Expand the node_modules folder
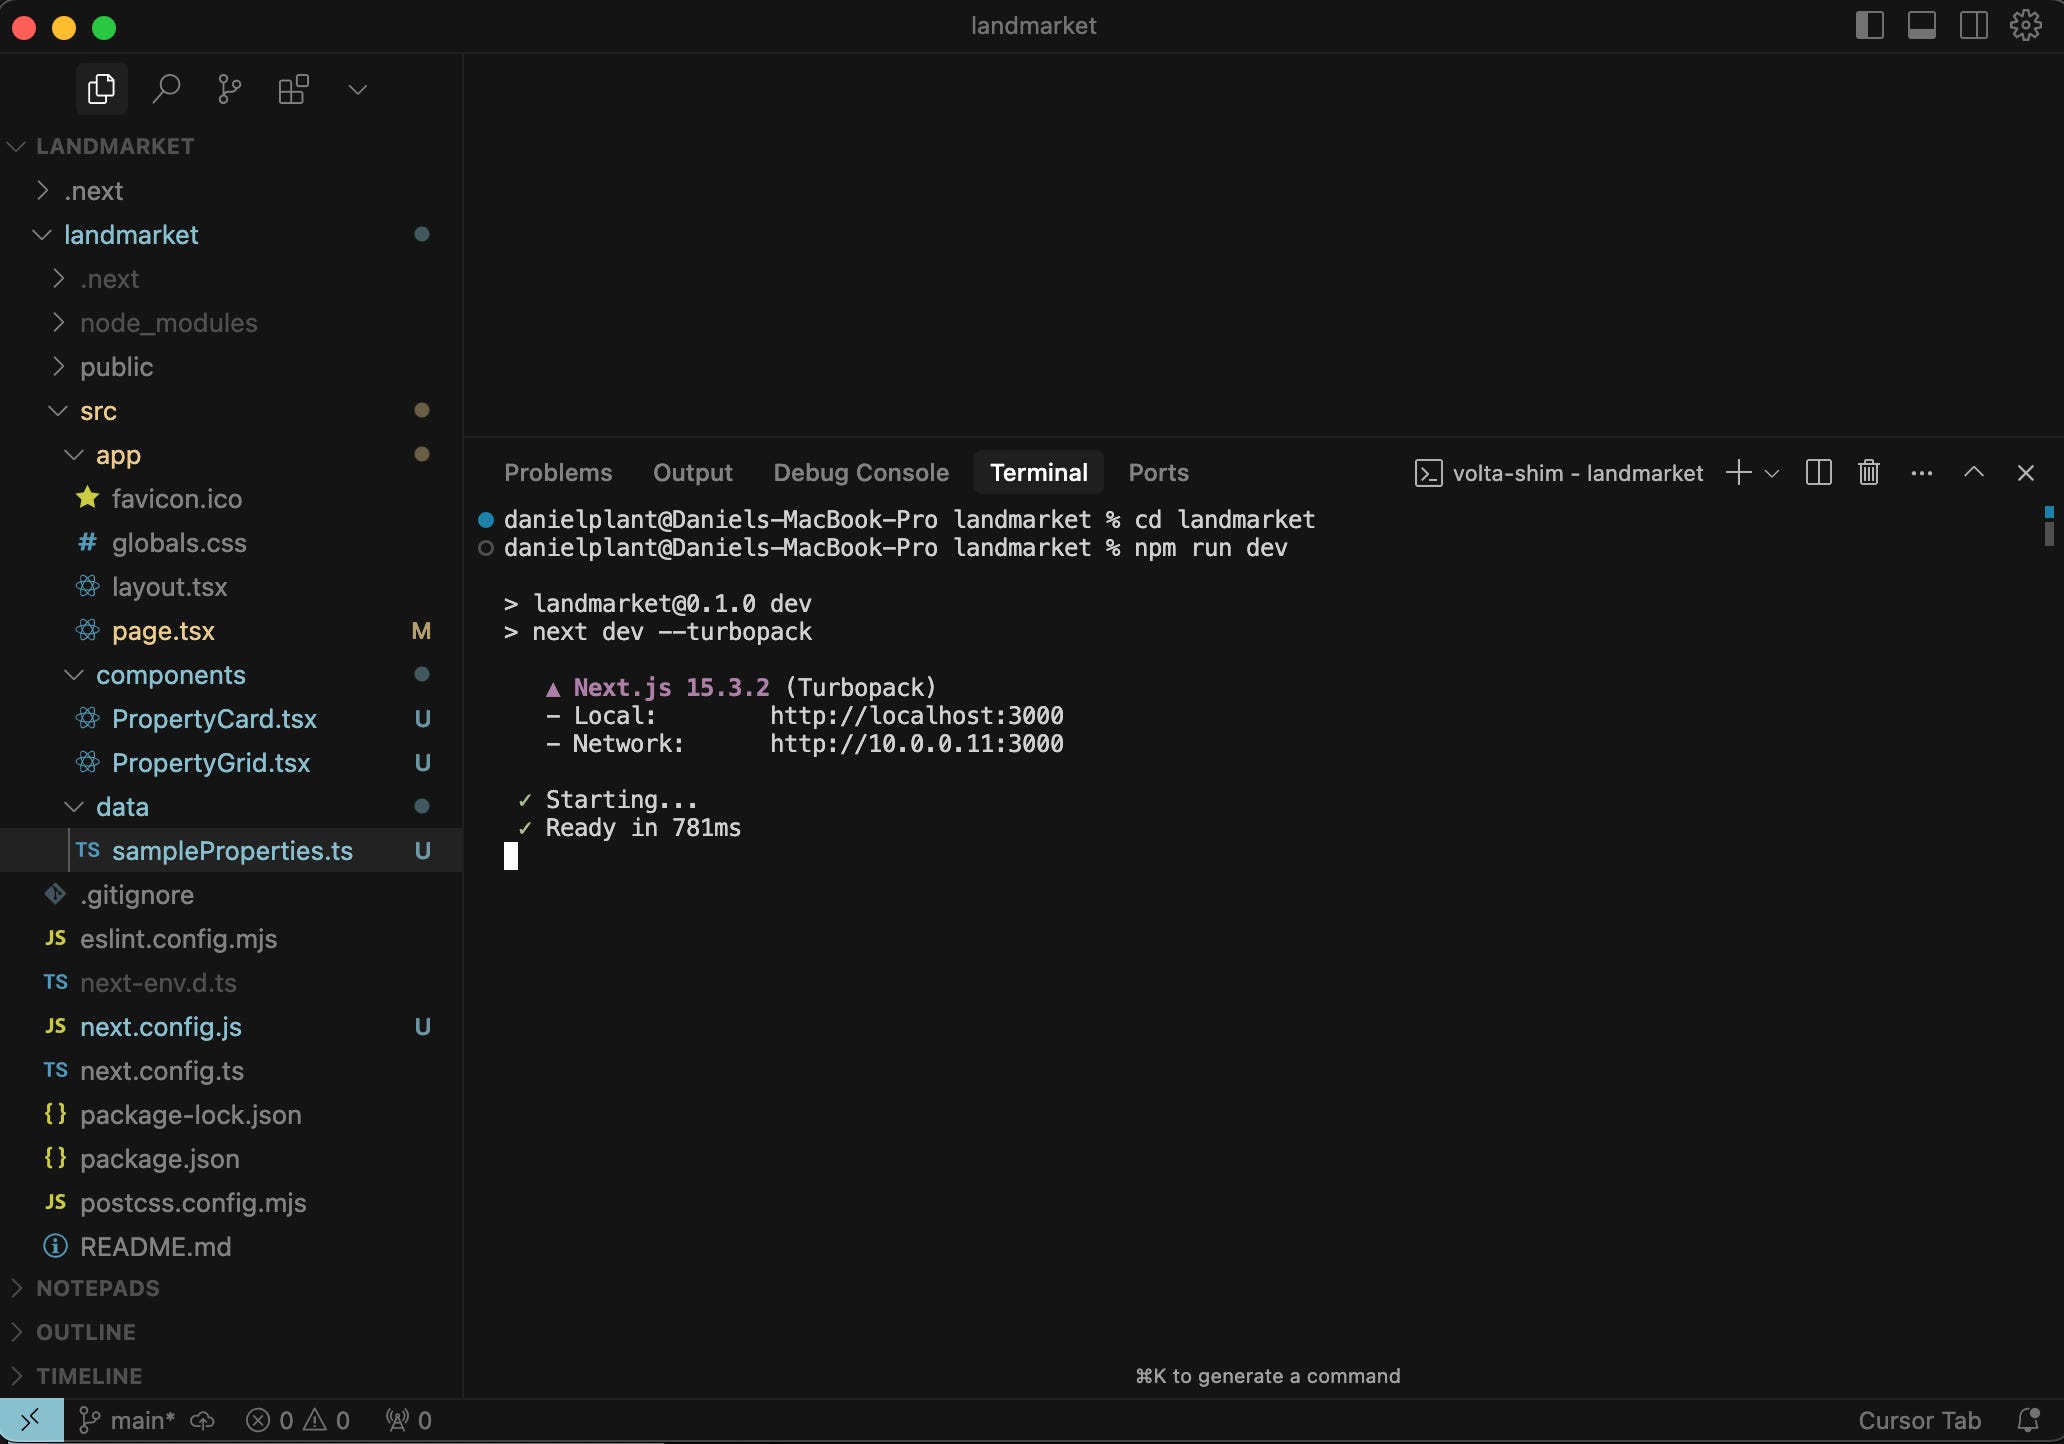Viewport: 2064px width, 1444px height. (168, 323)
